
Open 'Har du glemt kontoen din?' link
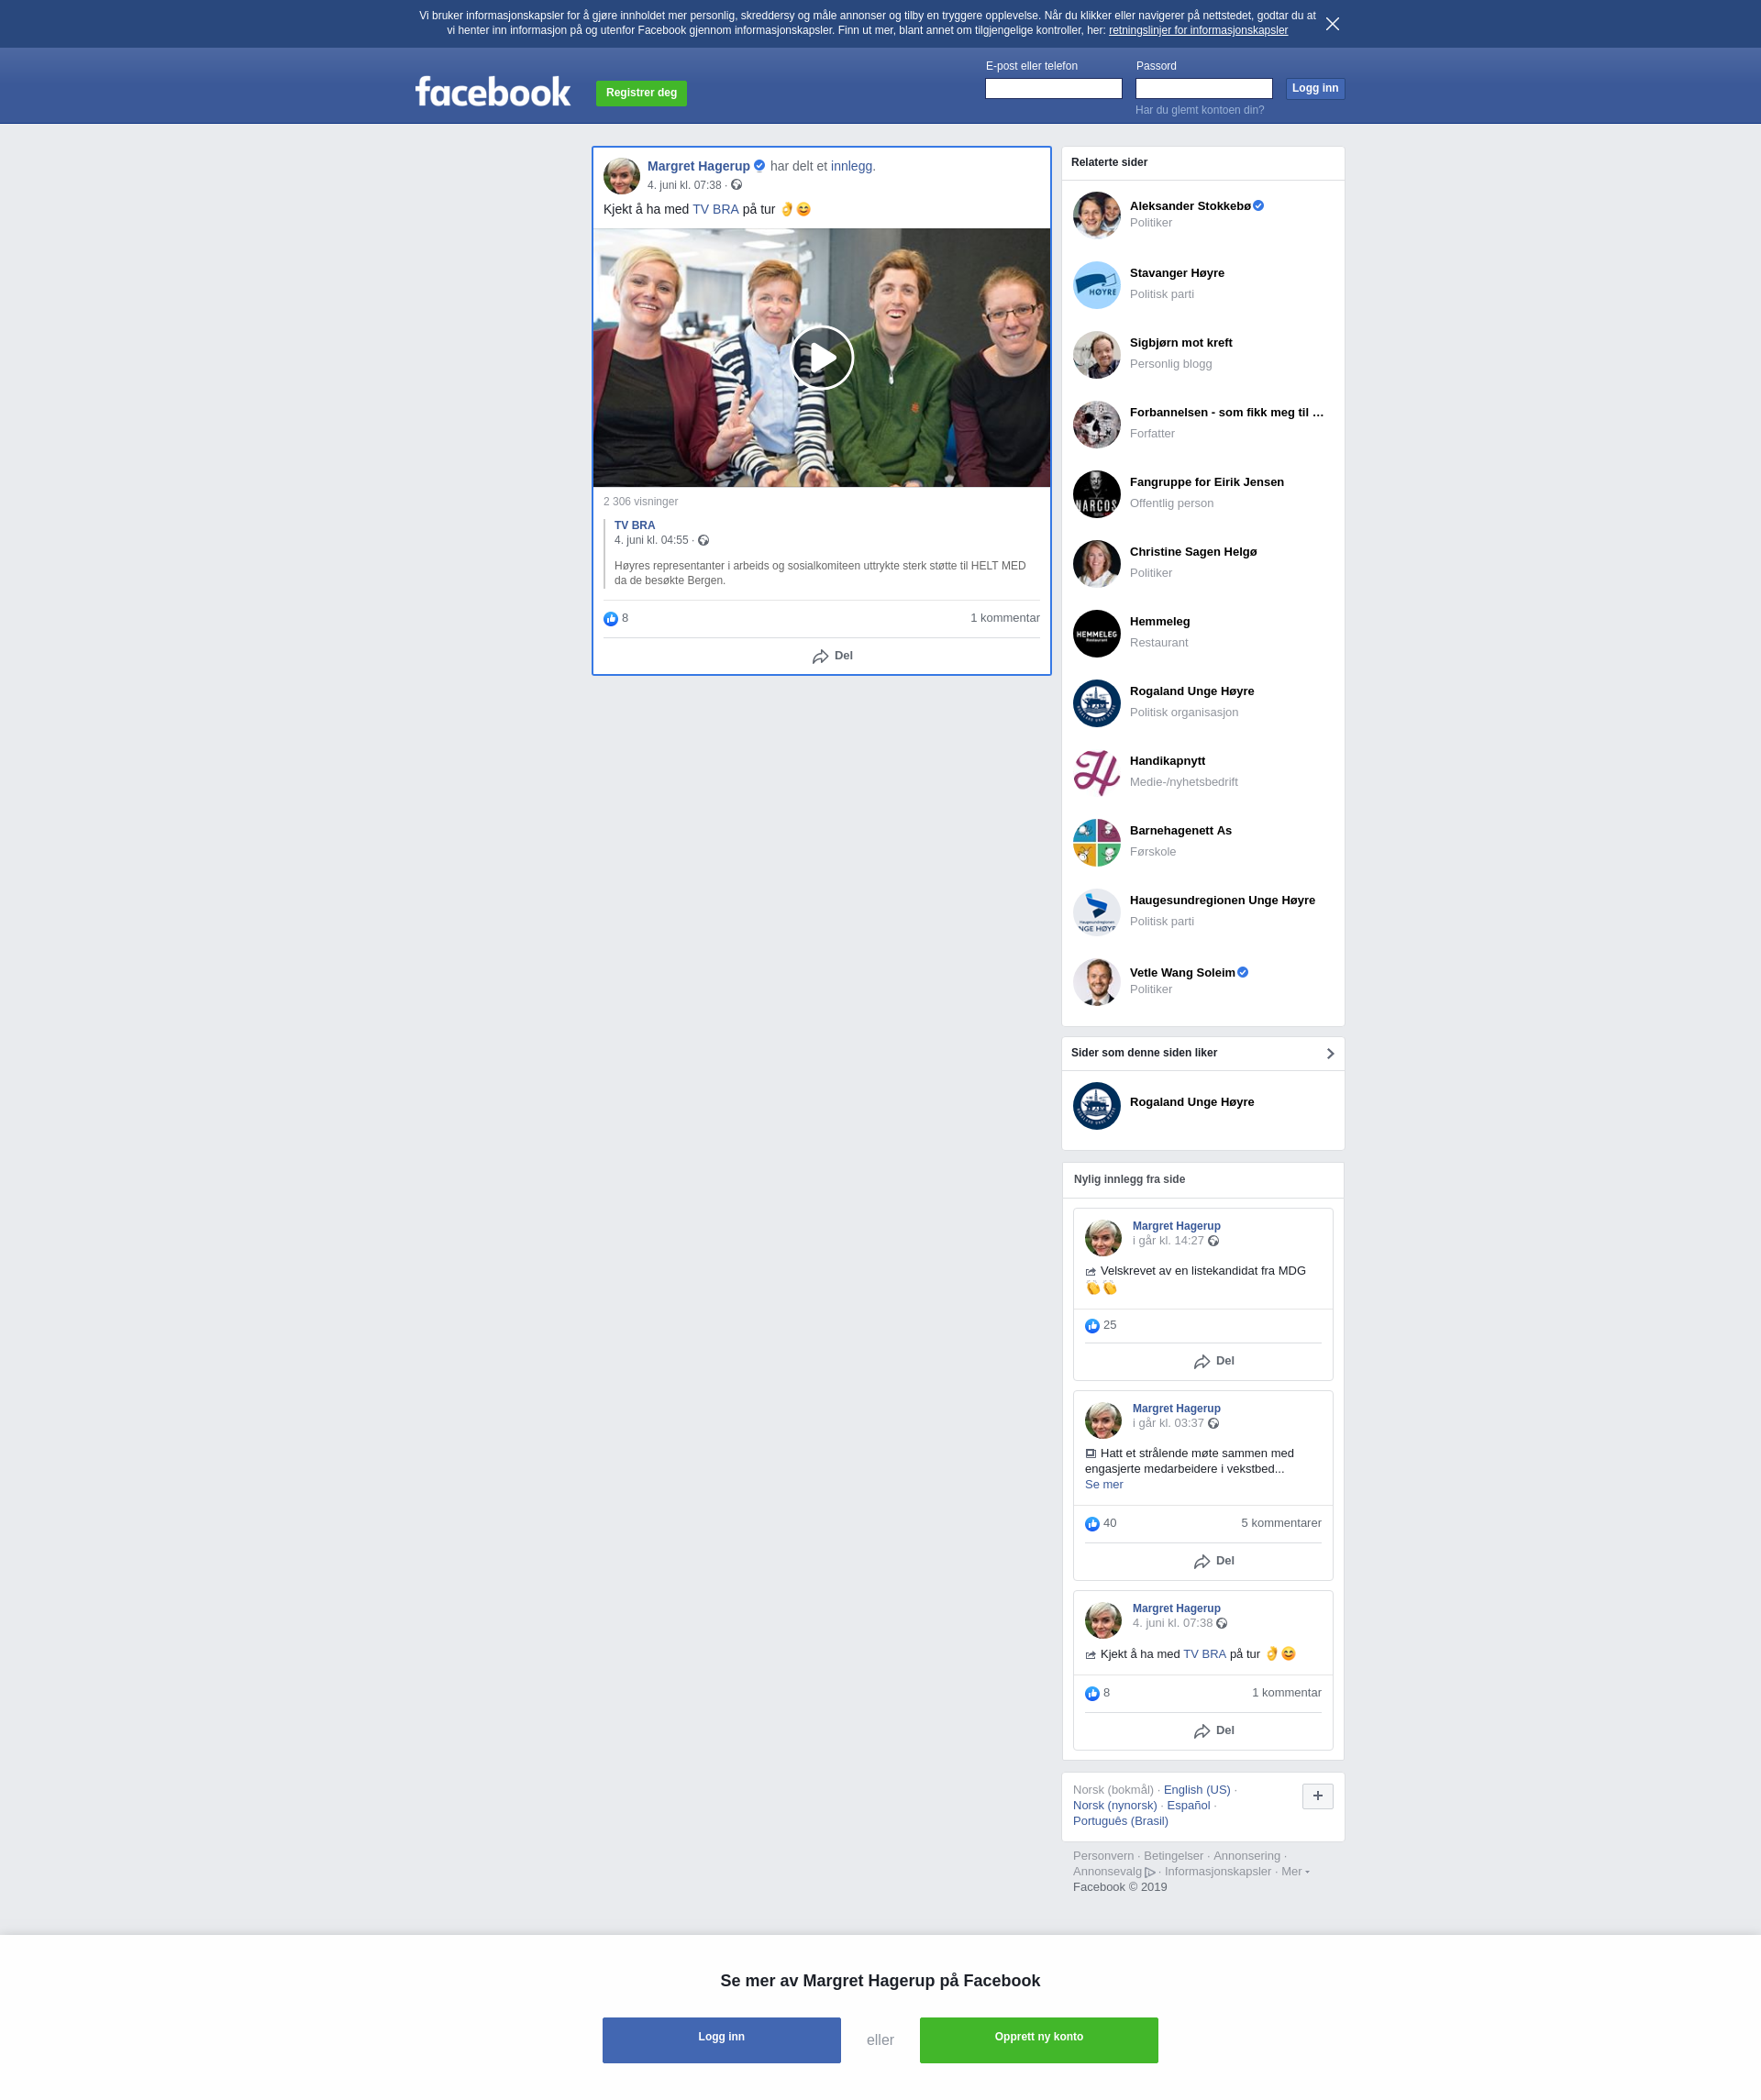pos(1199,110)
